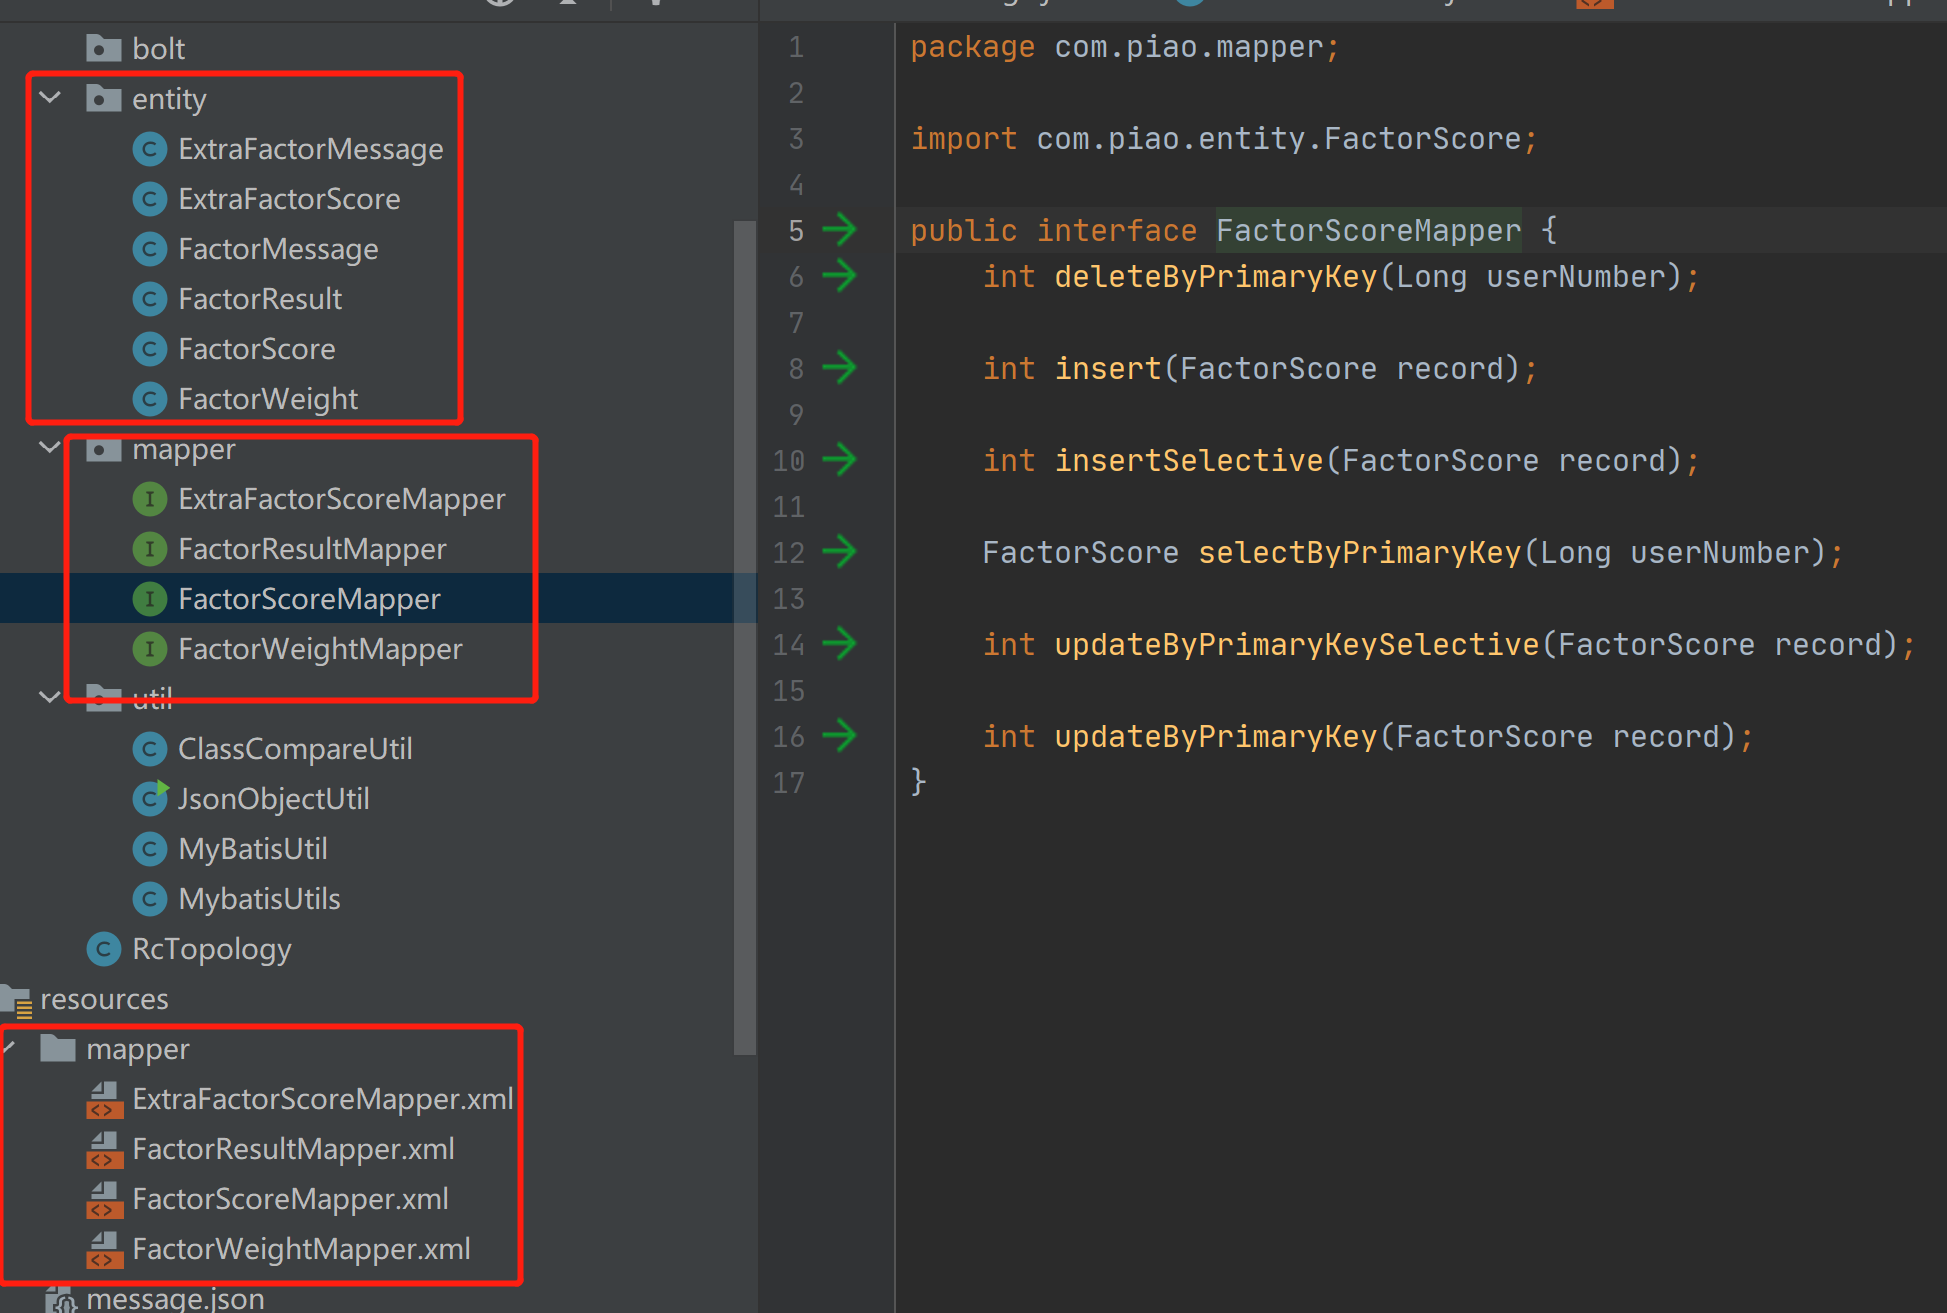Click FactorScoreMapper interface name in code

click(x=1367, y=231)
